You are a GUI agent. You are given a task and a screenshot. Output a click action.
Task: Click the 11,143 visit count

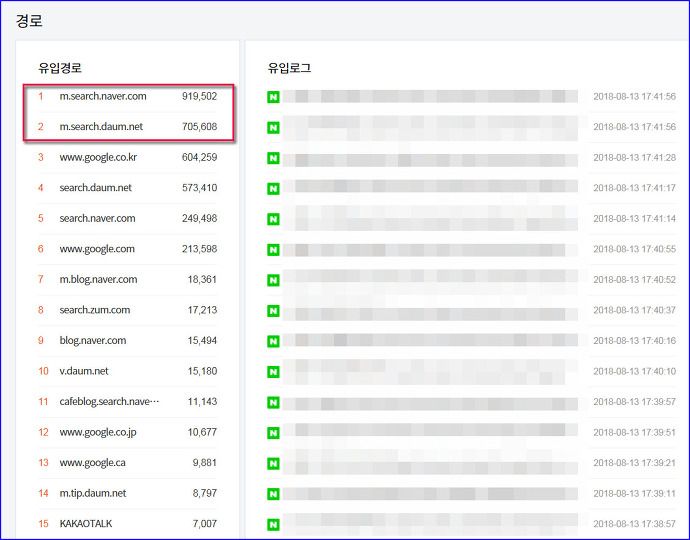point(202,401)
